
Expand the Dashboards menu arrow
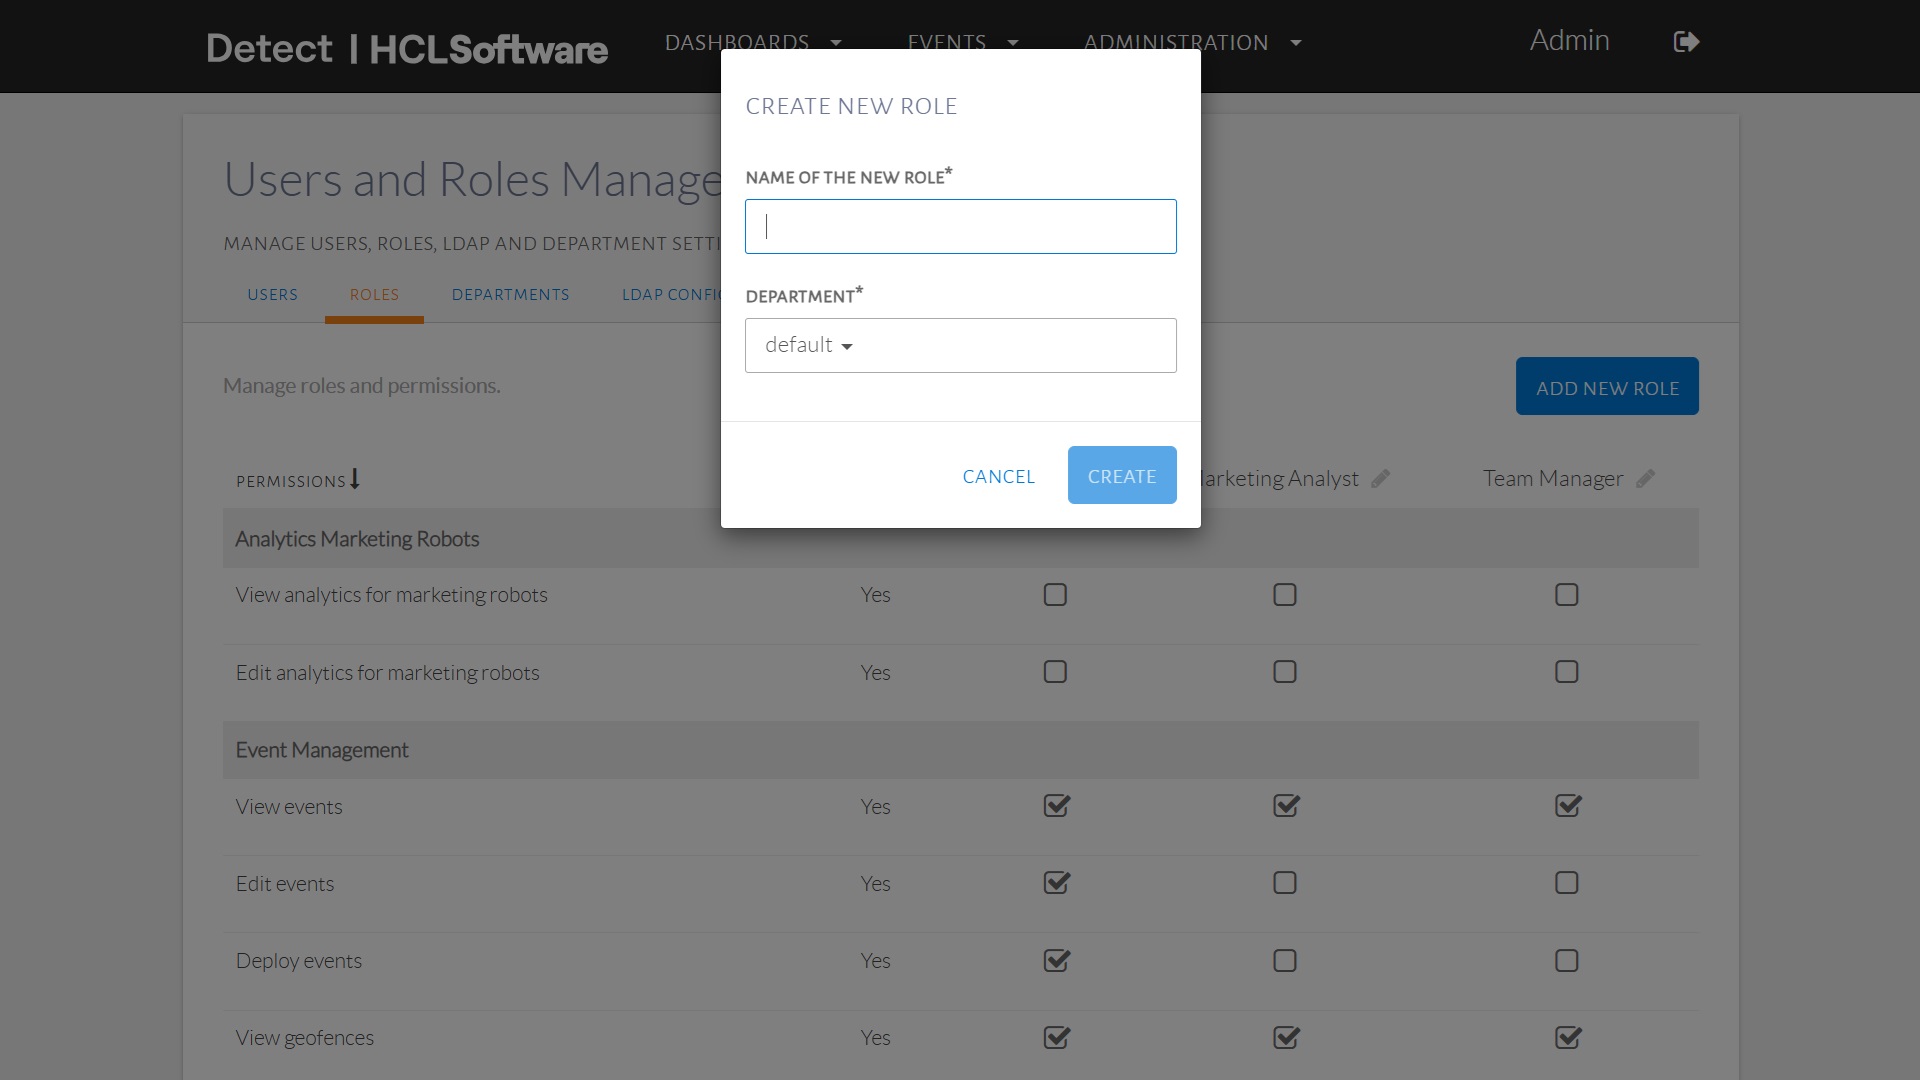(836, 43)
